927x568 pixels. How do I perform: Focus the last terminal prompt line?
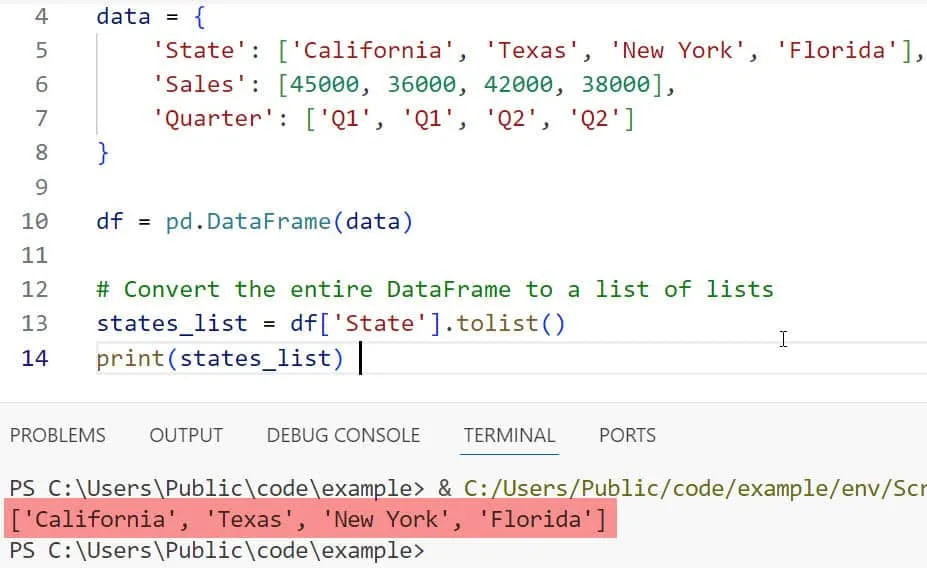(216, 550)
